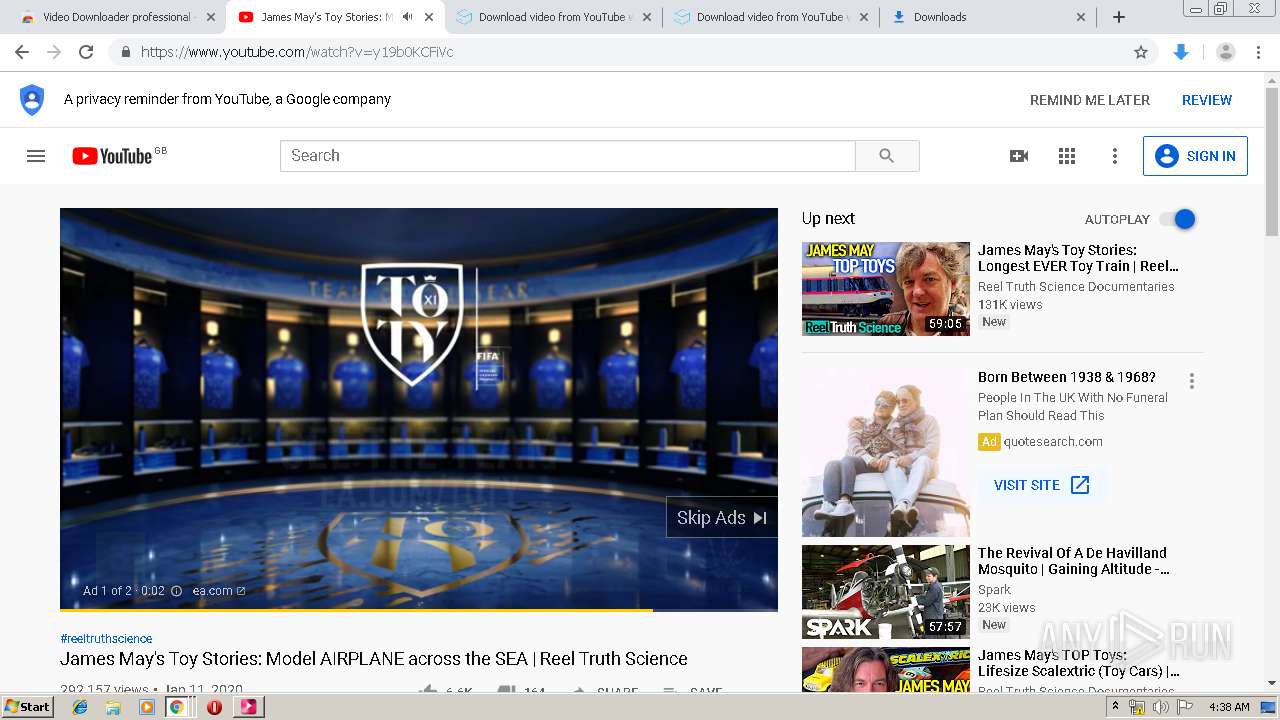Open Chrome's three-dot menu
1280x720 pixels.
click(1259, 52)
